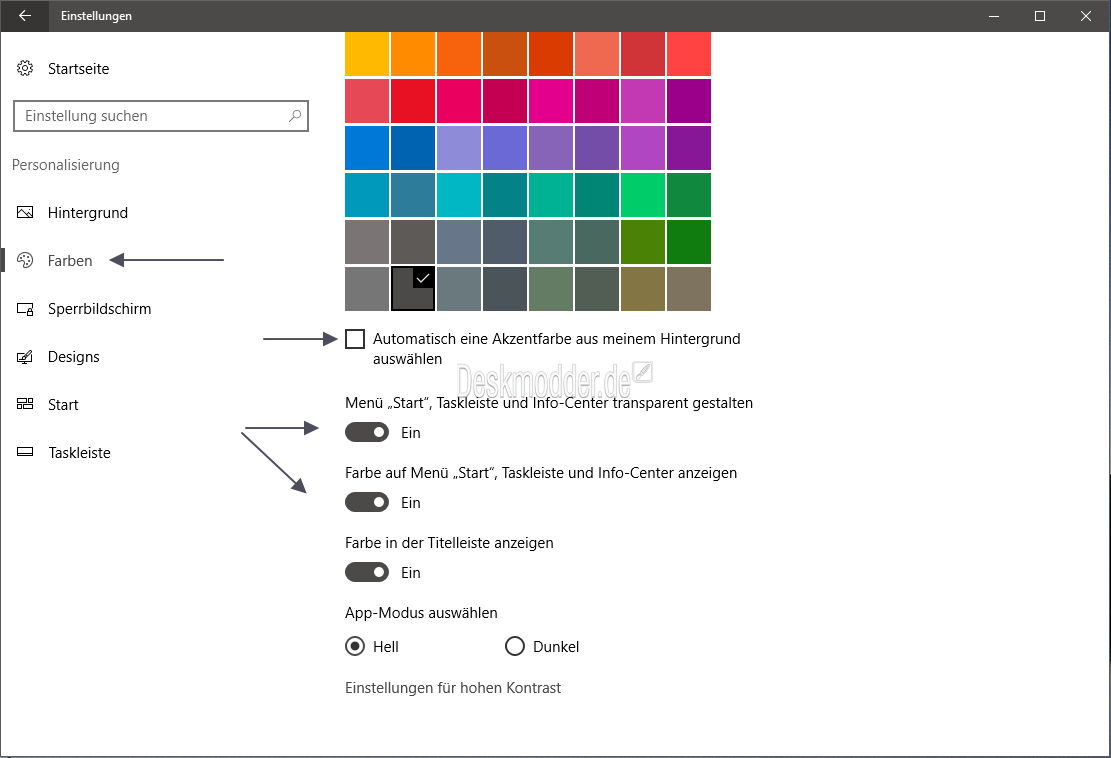The width and height of the screenshot is (1111, 758).
Task: Click the Startseite gear icon
Action: 25,68
